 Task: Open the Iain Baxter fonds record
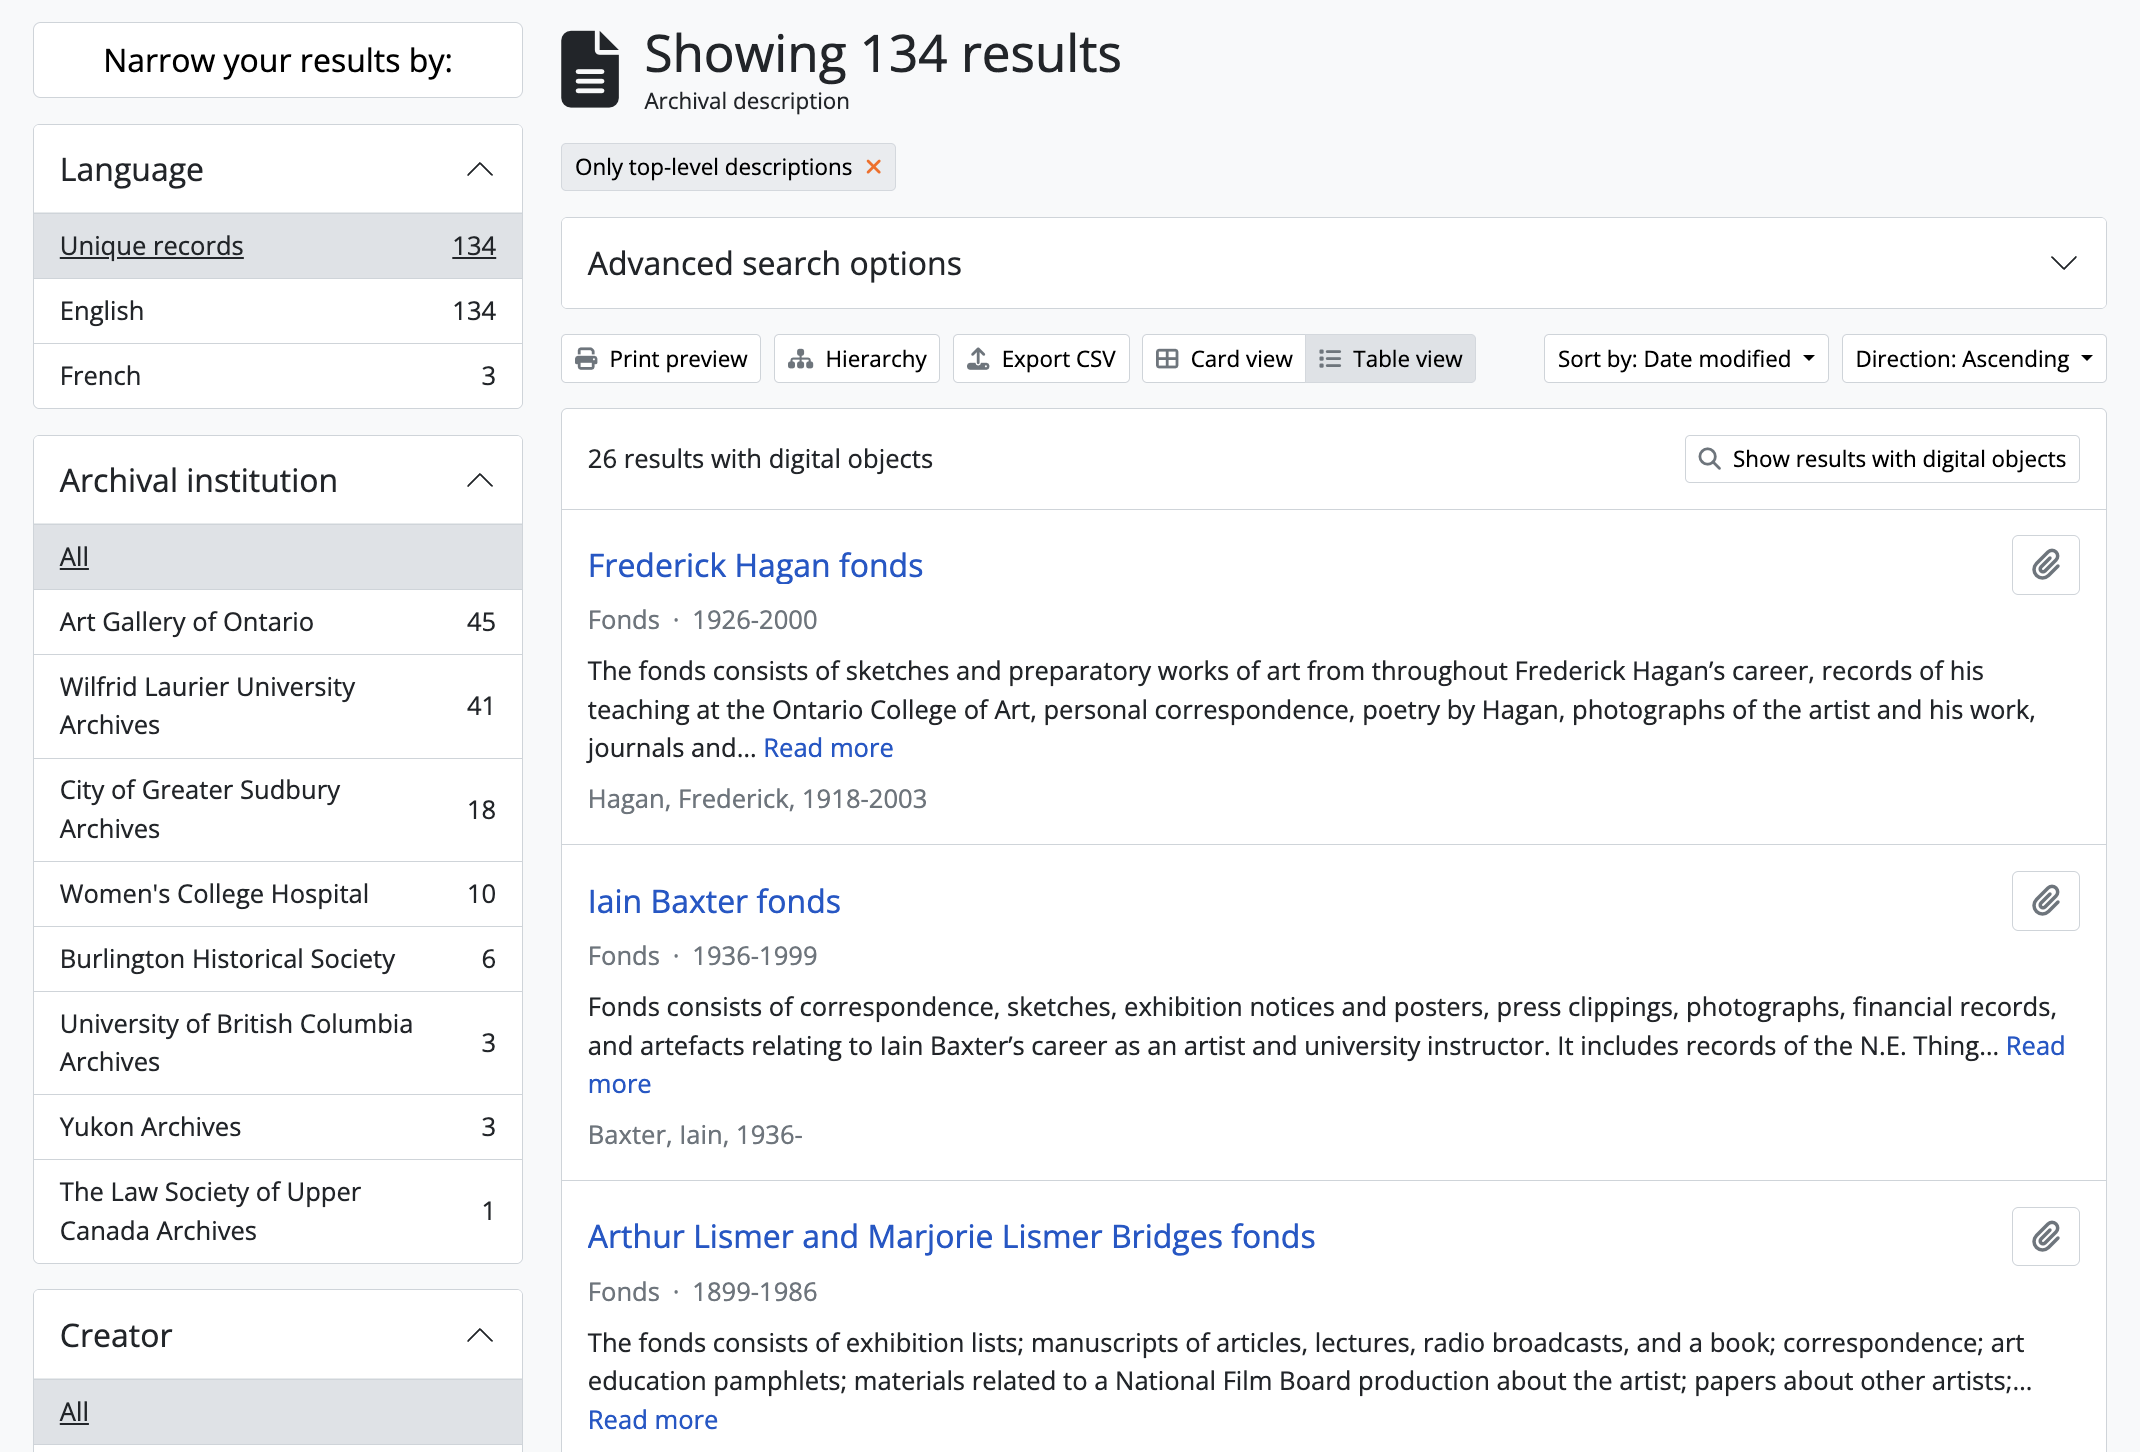[714, 902]
